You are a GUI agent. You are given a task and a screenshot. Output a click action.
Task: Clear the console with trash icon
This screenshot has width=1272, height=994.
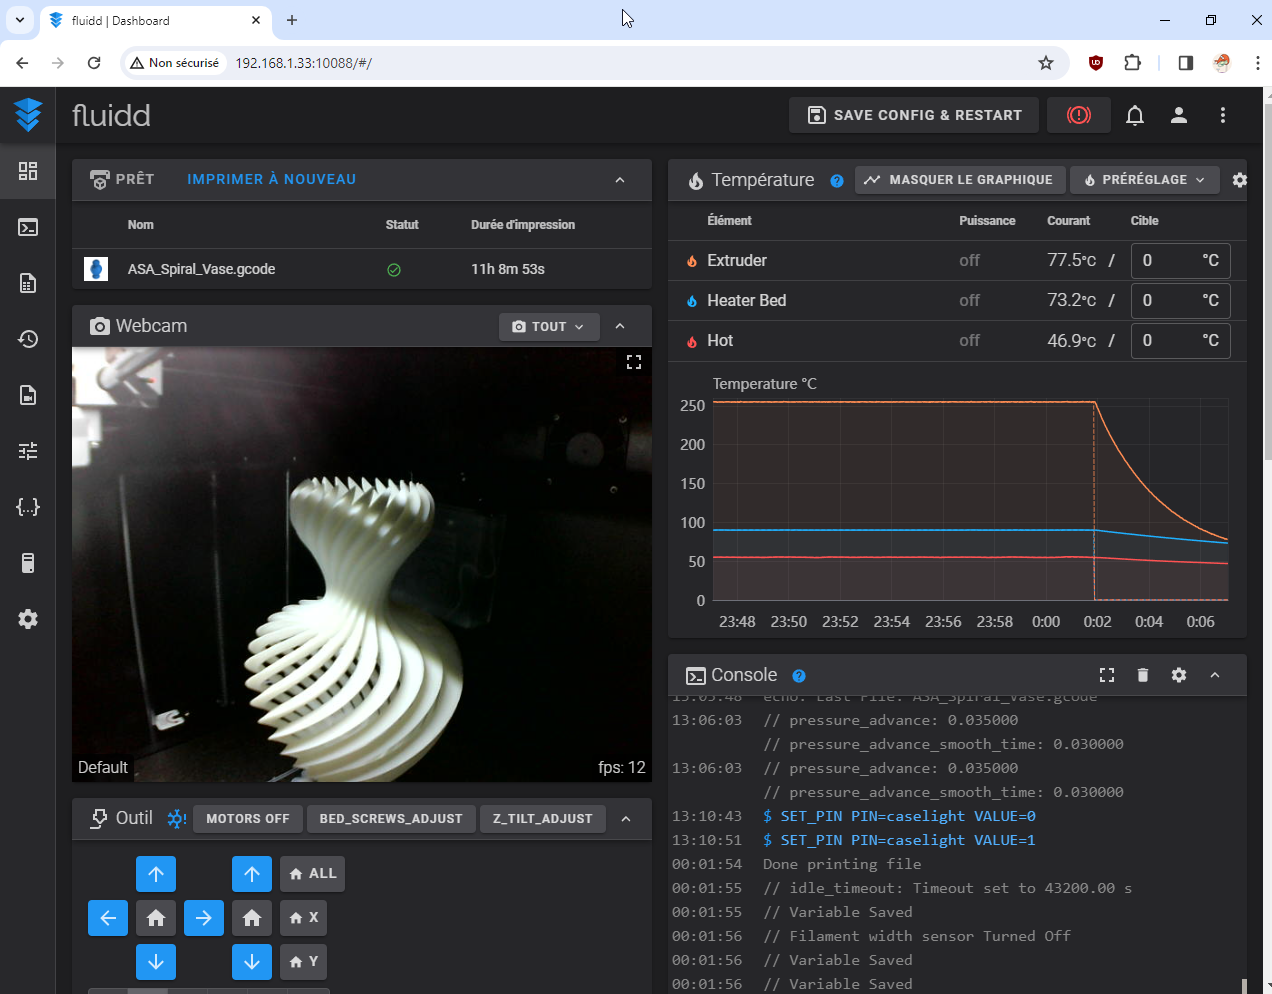(1143, 675)
